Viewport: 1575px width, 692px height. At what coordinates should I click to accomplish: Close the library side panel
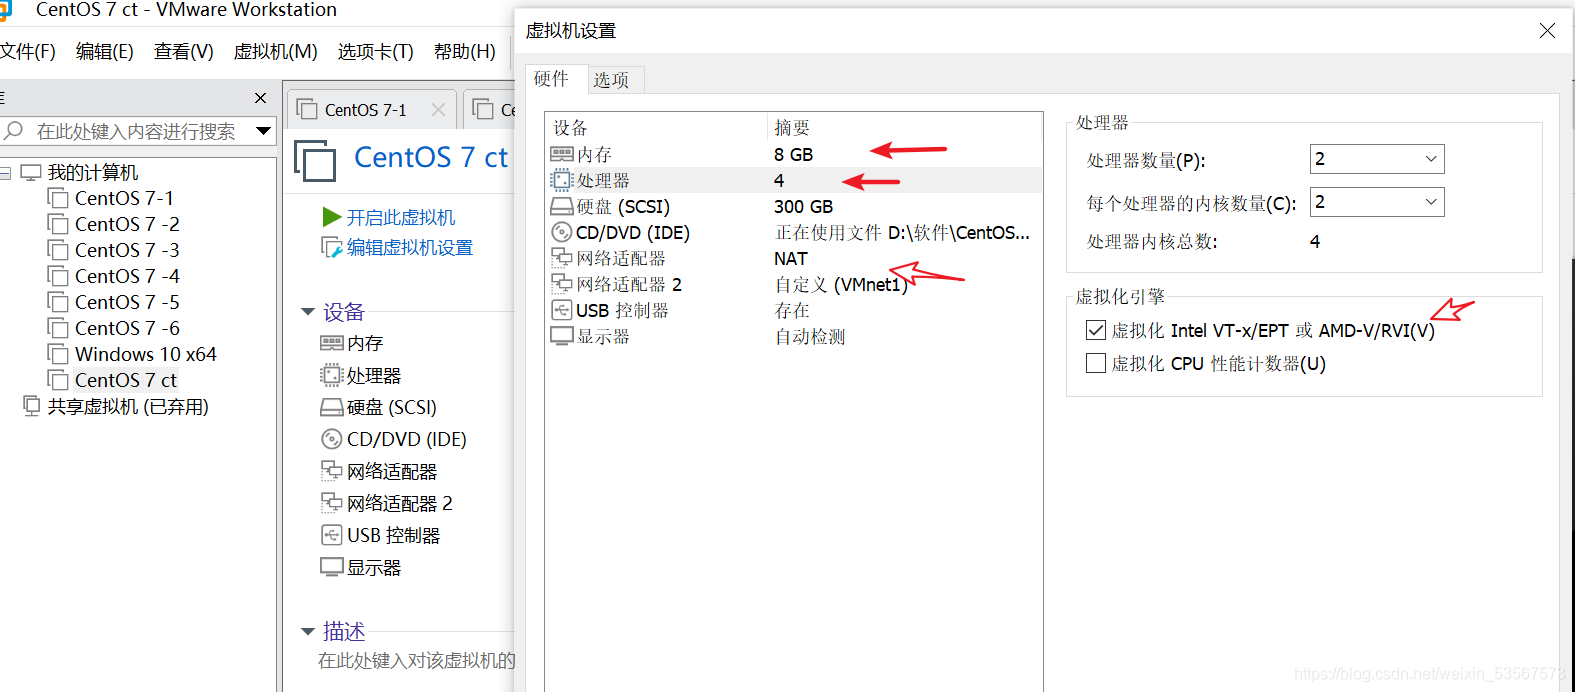click(x=261, y=98)
